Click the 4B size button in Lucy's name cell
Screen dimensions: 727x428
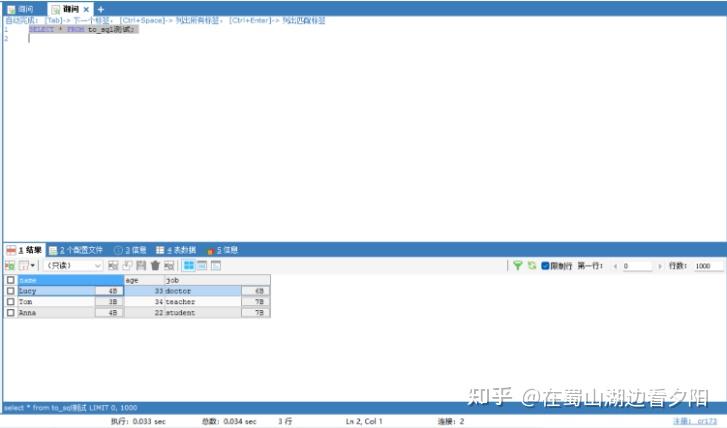(x=109, y=291)
